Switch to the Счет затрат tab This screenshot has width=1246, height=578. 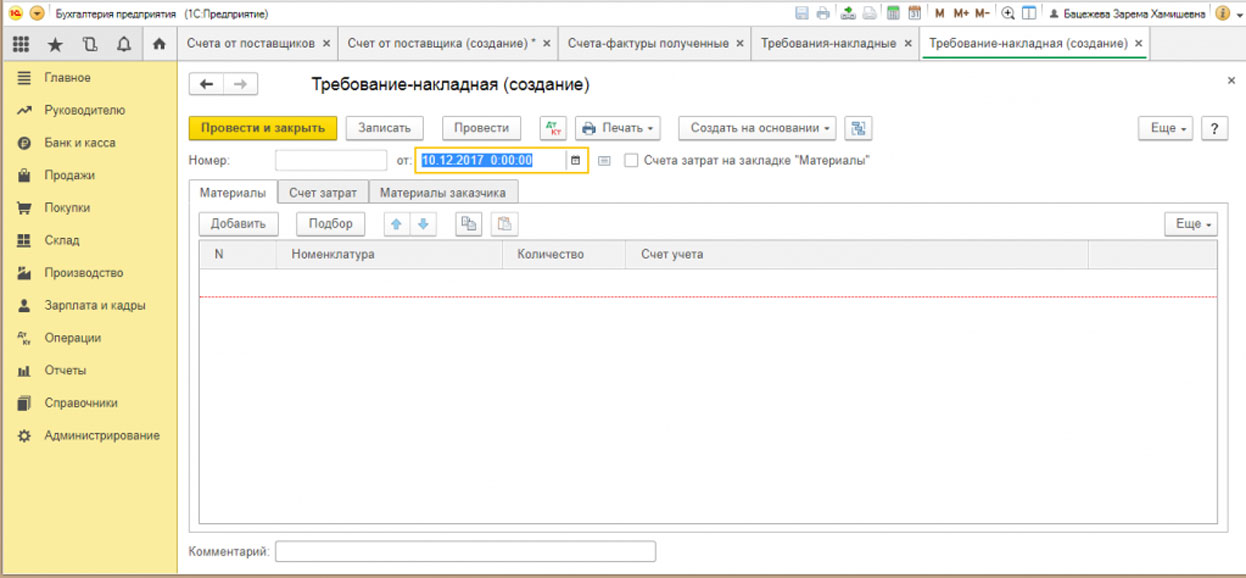point(323,192)
